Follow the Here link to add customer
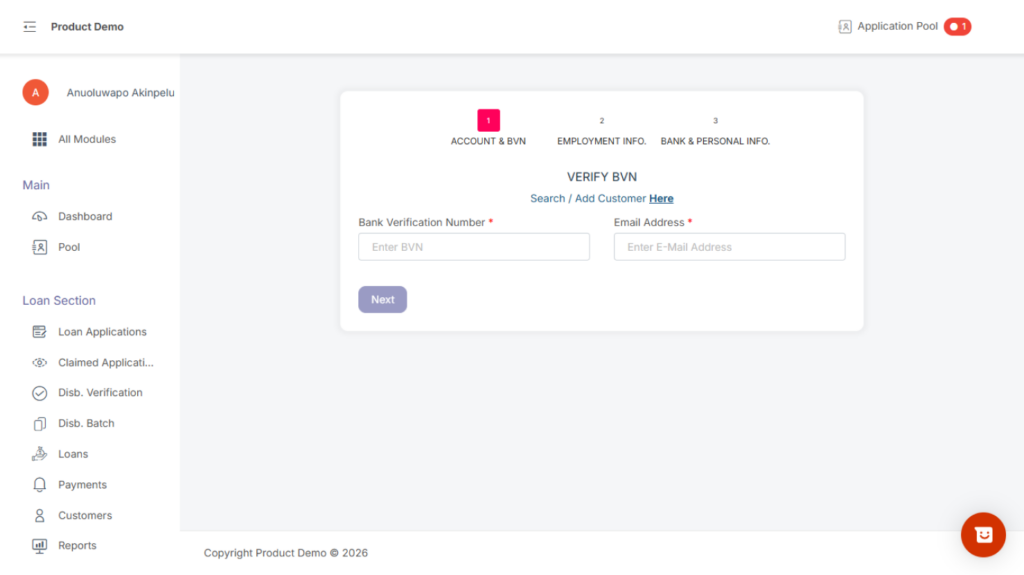The height and width of the screenshot is (575, 1024). (x=661, y=199)
